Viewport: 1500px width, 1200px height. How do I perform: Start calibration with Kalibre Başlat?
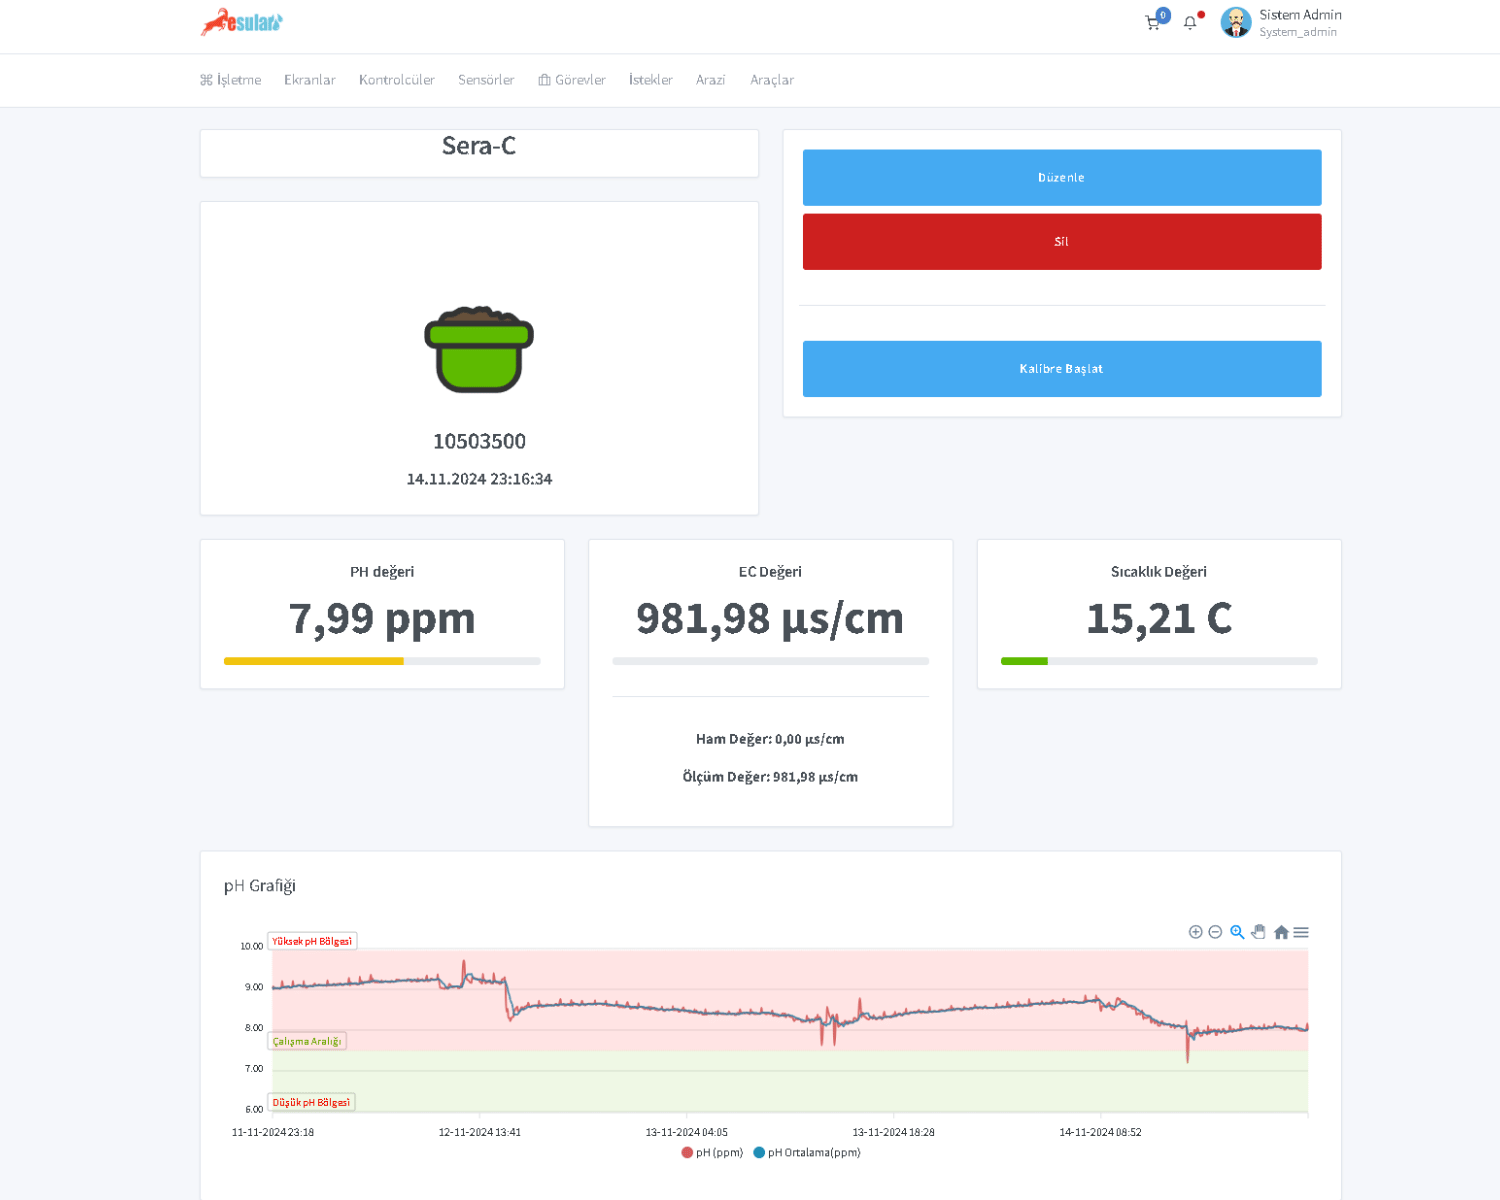coord(1061,369)
